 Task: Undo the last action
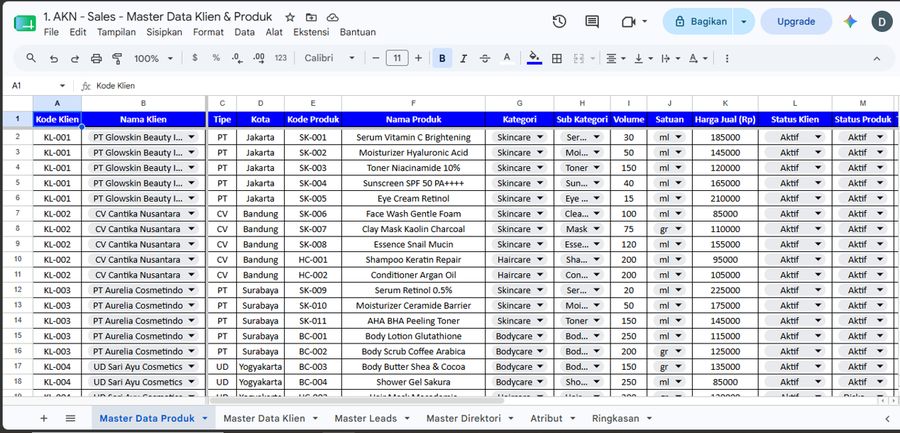pos(53,58)
